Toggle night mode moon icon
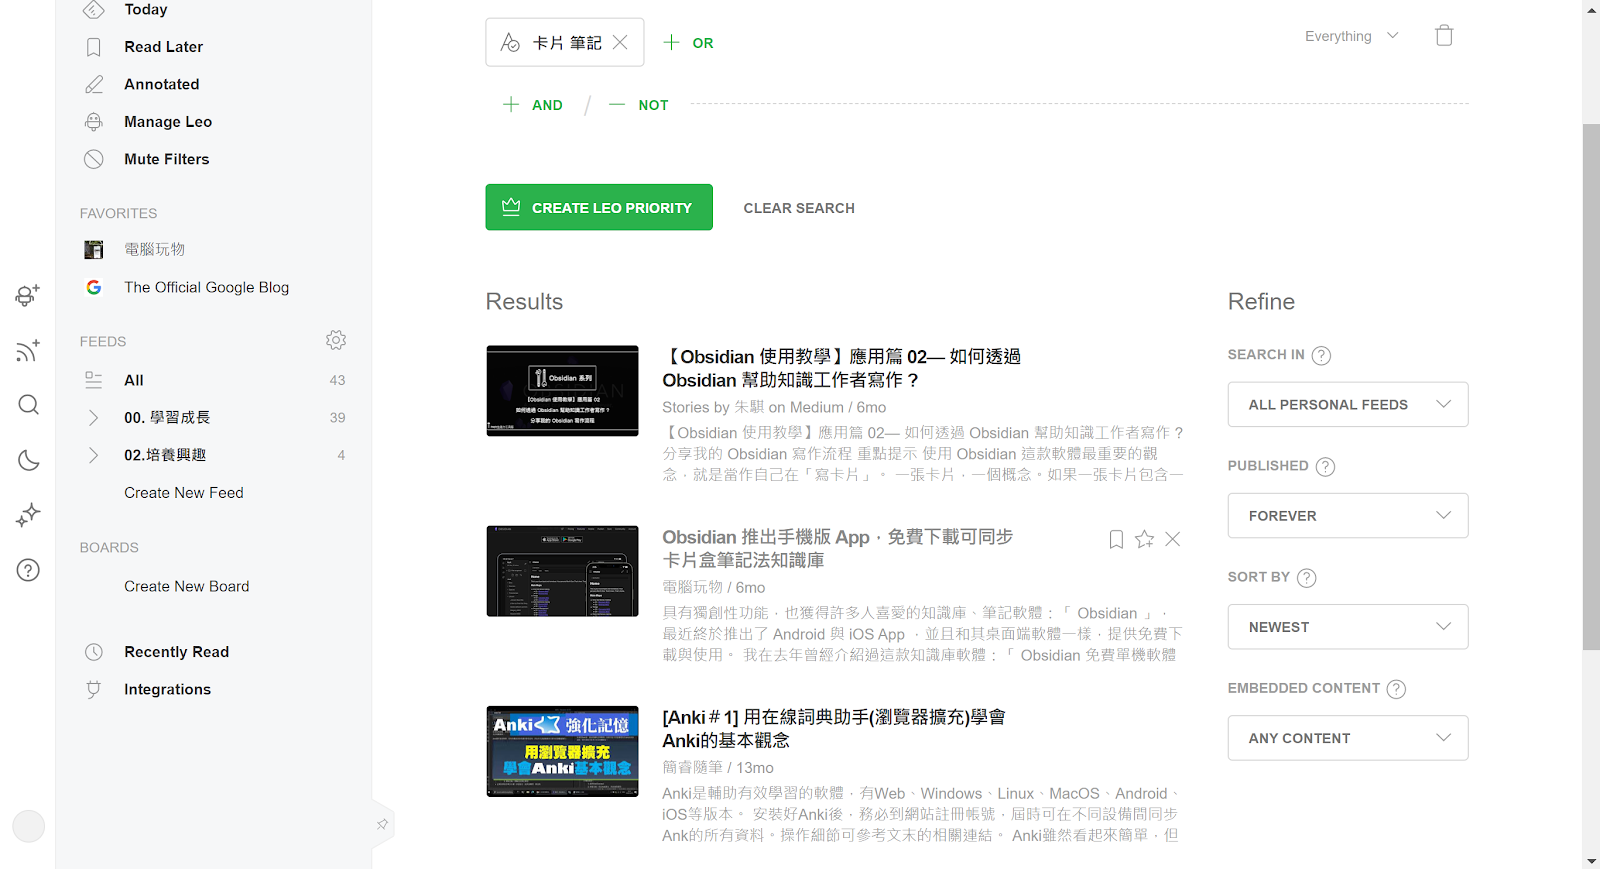This screenshot has width=1600, height=869. click(x=28, y=460)
